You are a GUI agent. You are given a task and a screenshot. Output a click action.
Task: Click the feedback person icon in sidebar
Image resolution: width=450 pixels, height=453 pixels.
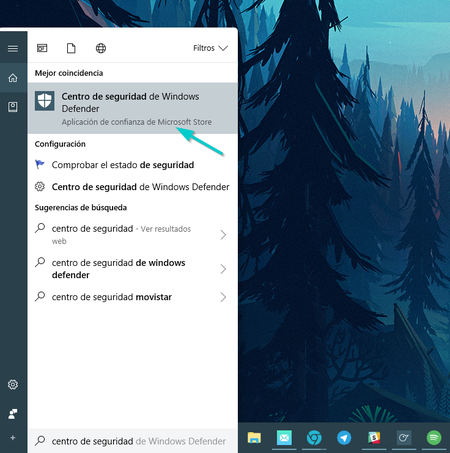(x=13, y=414)
